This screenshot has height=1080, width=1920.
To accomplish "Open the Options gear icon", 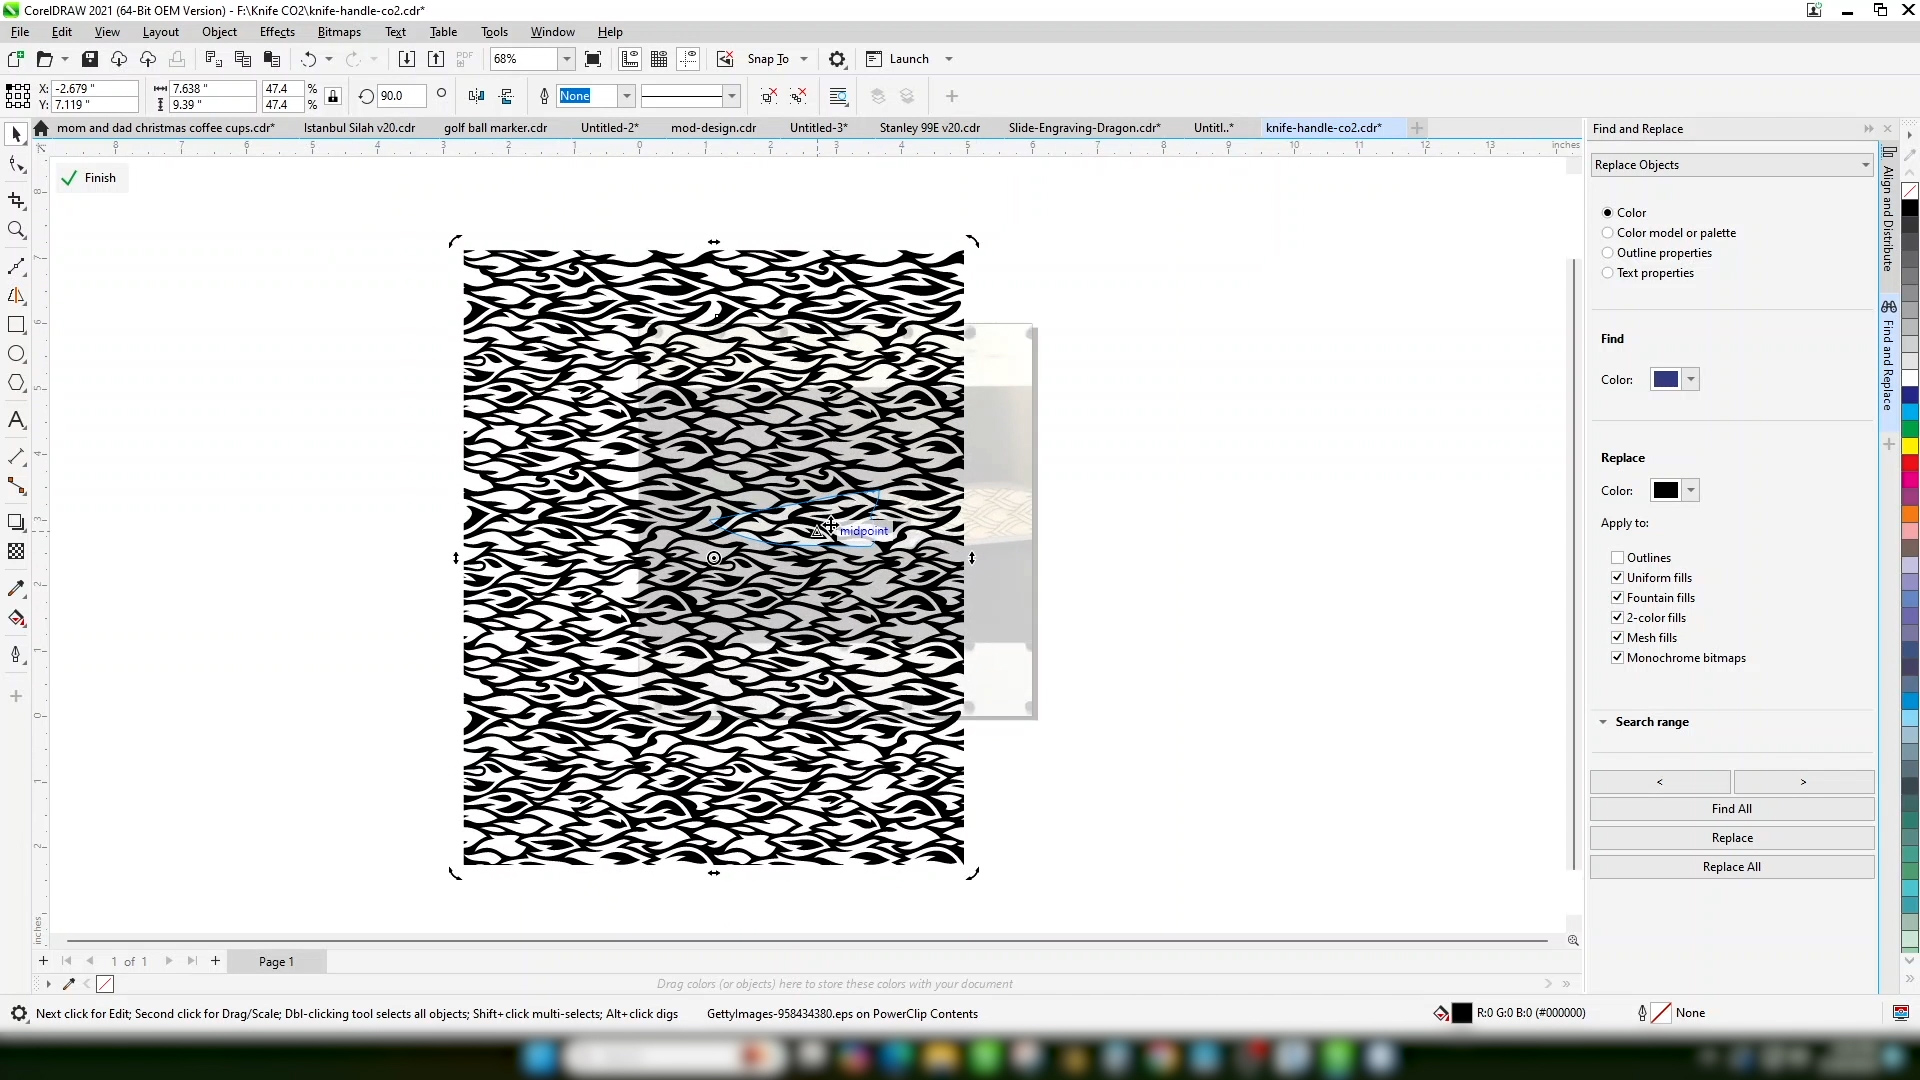I will point(838,59).
